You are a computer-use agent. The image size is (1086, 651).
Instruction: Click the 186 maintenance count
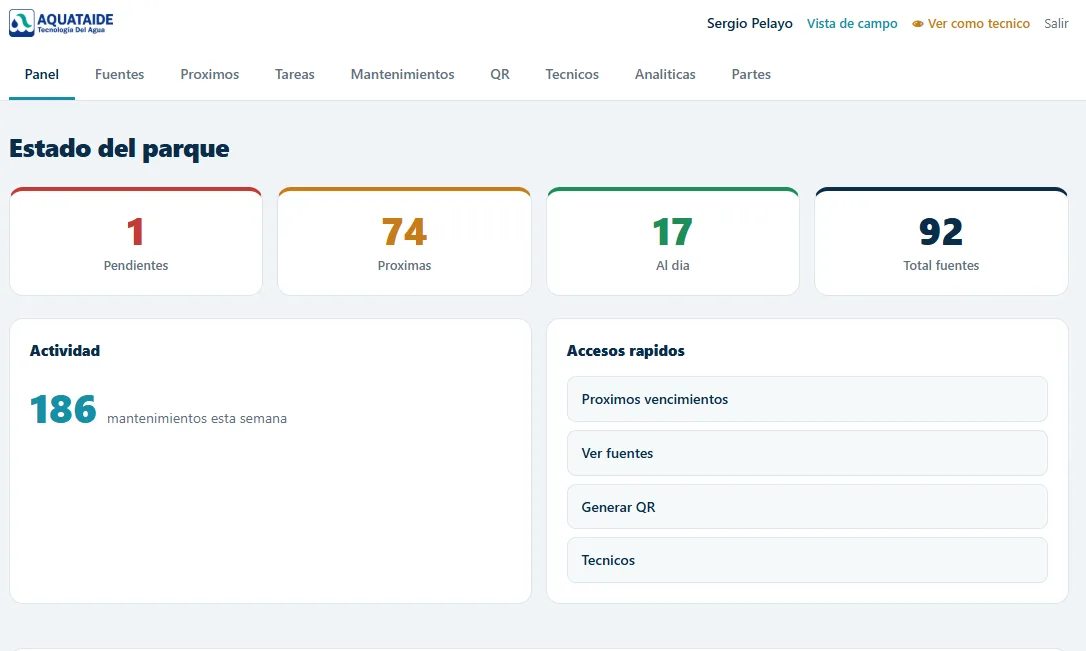click(x=63, y=409)
